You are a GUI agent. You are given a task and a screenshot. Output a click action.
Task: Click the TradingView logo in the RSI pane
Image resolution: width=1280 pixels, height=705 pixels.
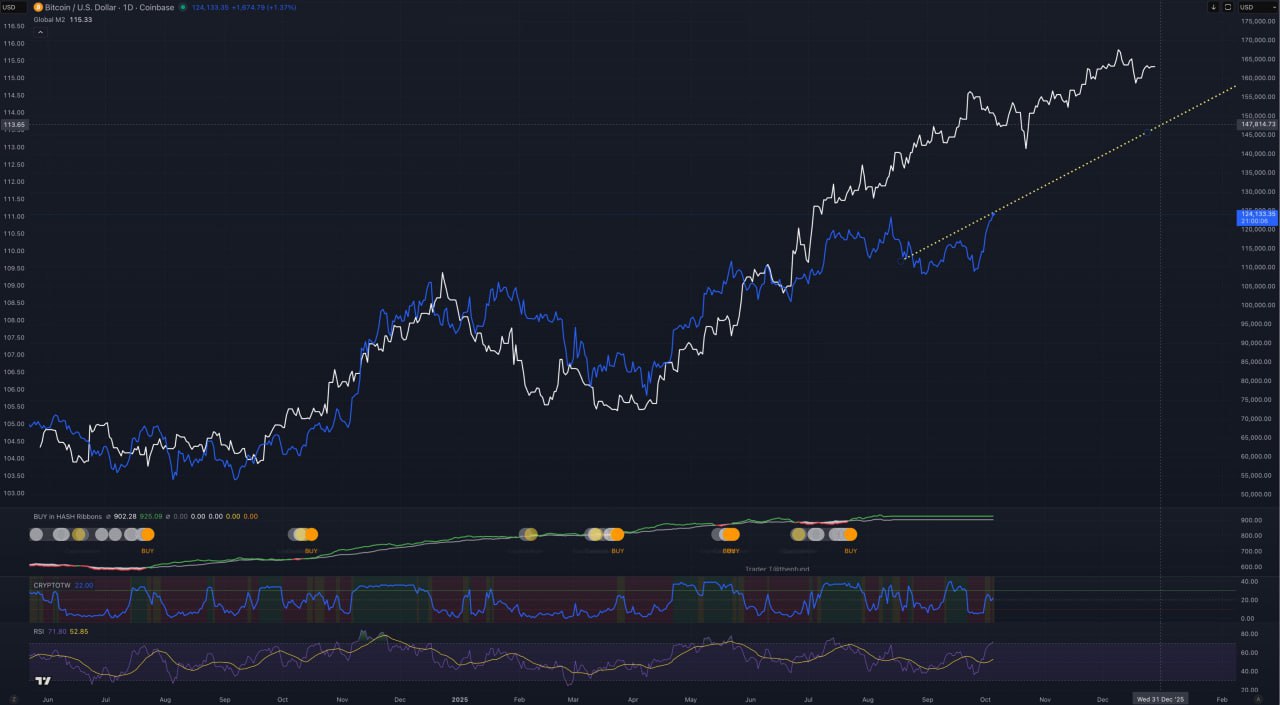(x=43, y=681)
